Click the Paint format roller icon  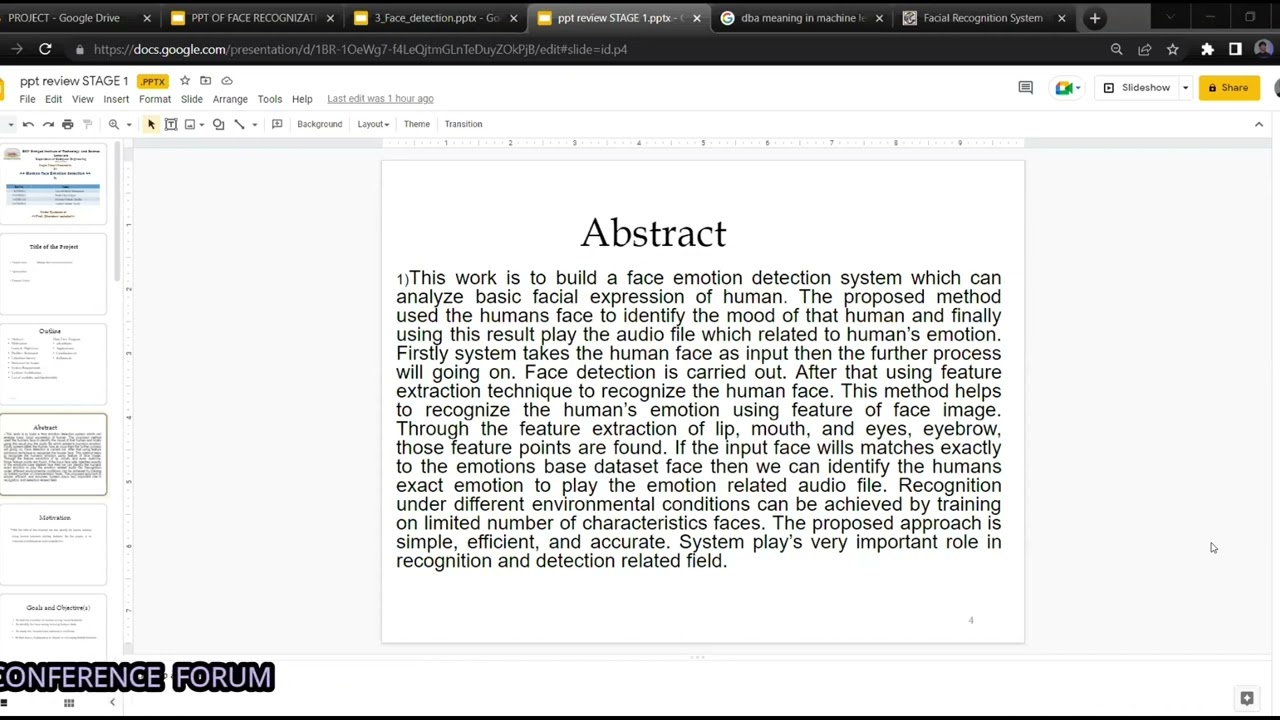pos(88,124)
